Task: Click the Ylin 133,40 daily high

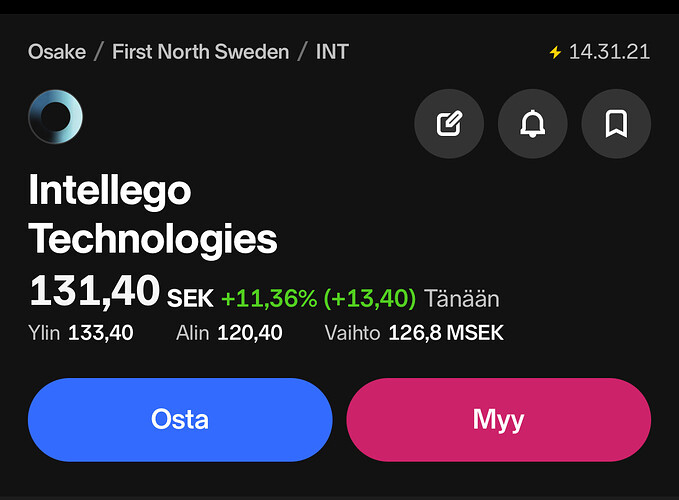Action: point(81,333)
